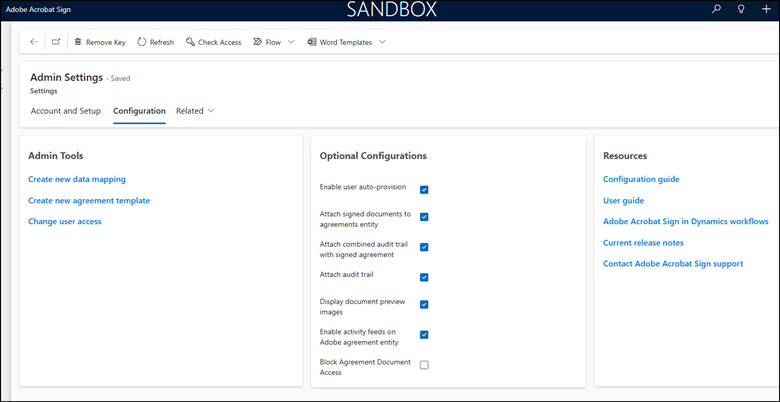This screenshot has width=780, height=402.
Task: Go back using the back arrow
Action: [34, 42]
